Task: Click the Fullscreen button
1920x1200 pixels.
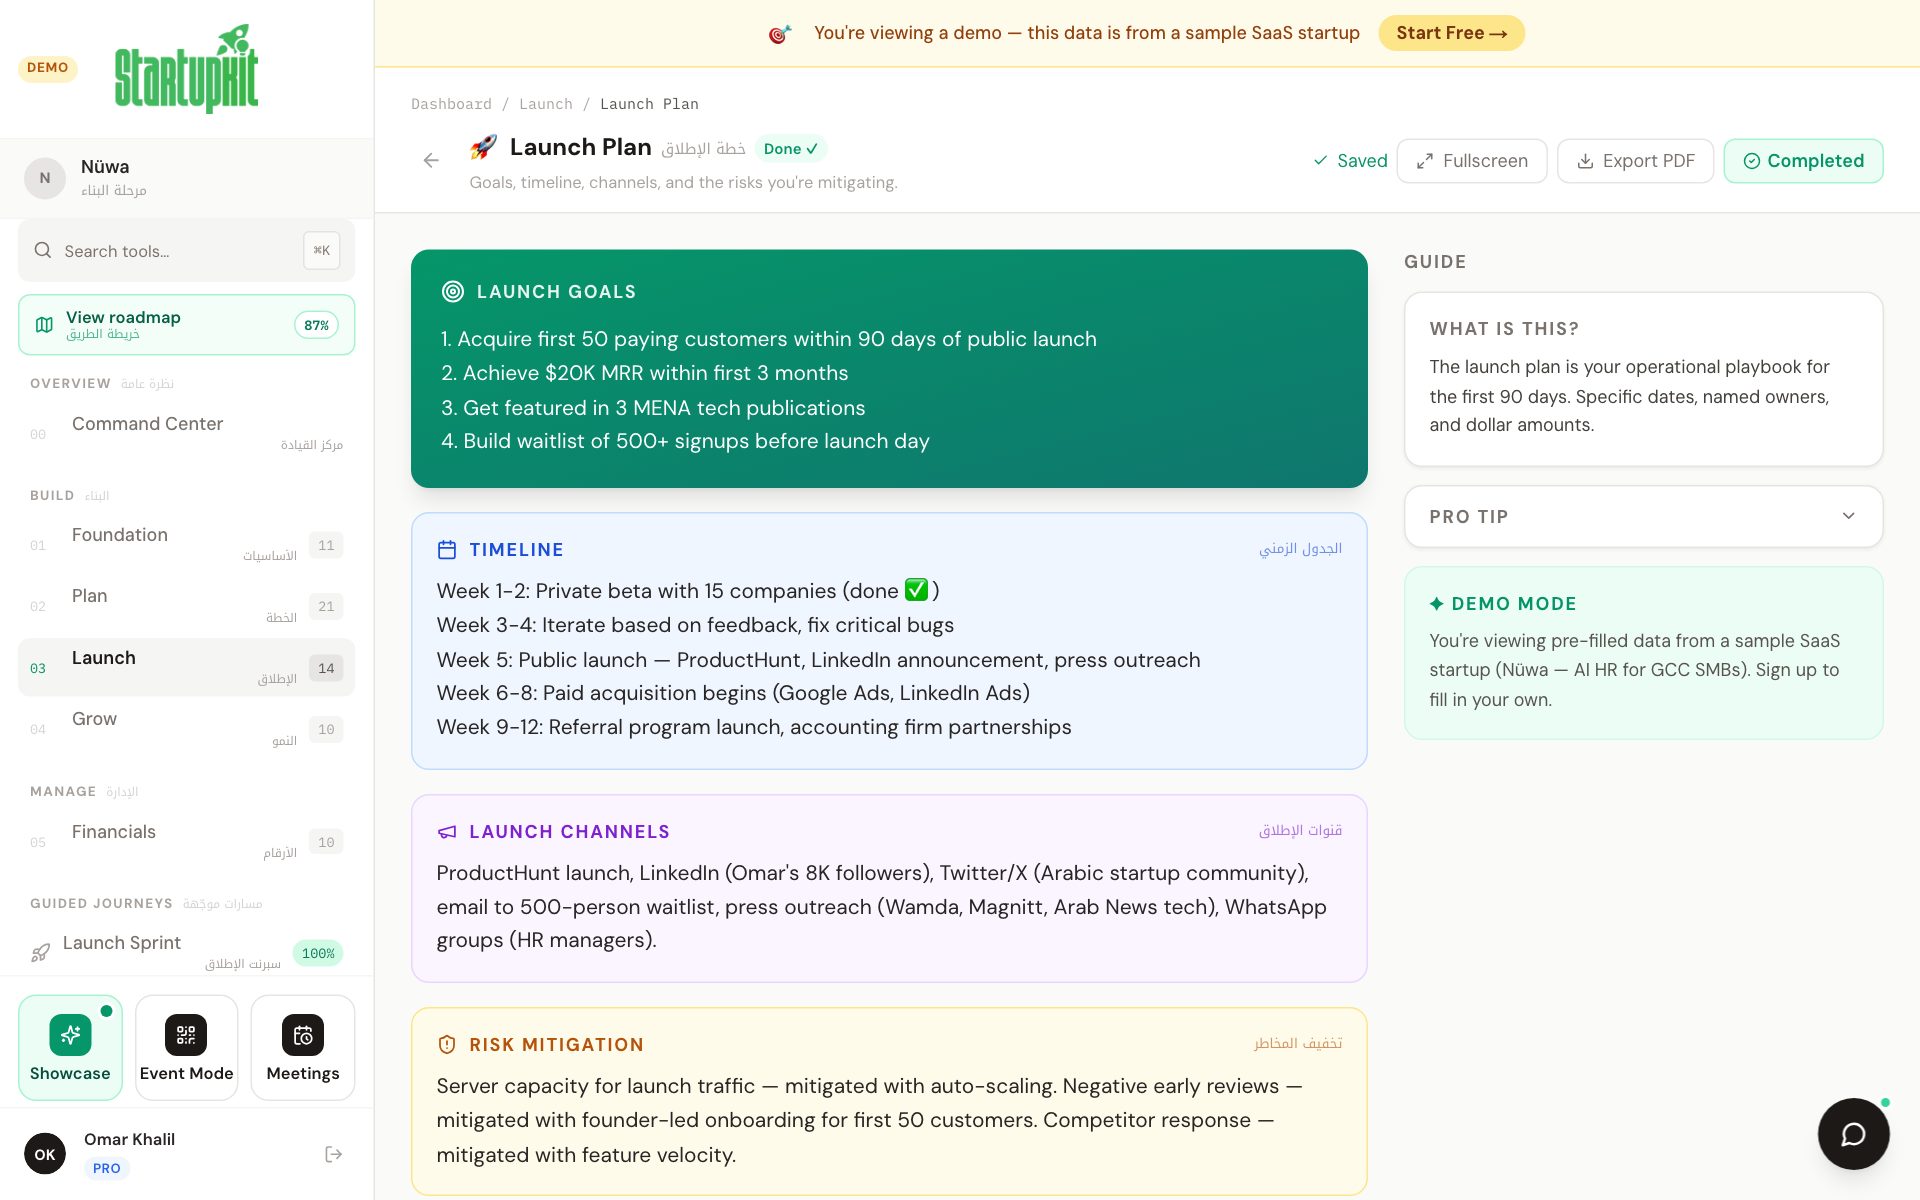Action: pyautogui.click(x=1472, y=161)
